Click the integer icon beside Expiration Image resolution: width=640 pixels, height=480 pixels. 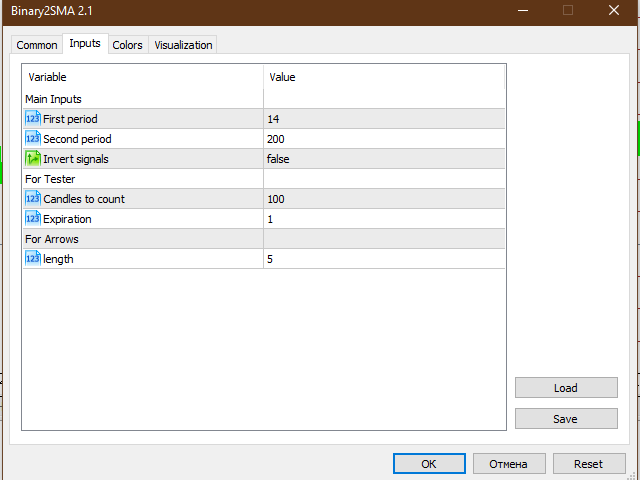[x=33, y=219]
